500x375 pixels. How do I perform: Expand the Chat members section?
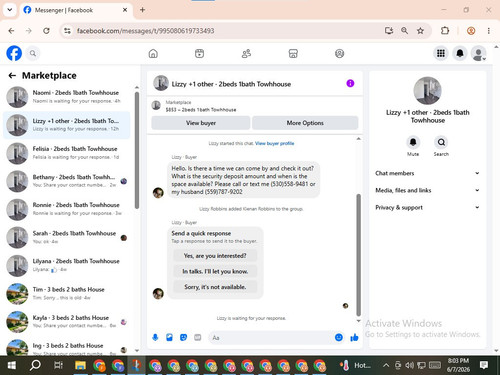[x=427, y=173]
